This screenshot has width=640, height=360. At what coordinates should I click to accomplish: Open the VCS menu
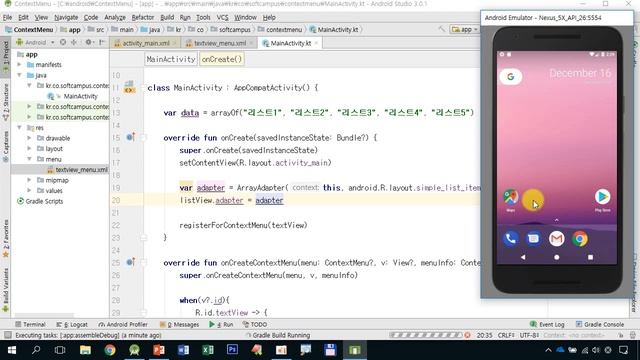coord(222,17)
